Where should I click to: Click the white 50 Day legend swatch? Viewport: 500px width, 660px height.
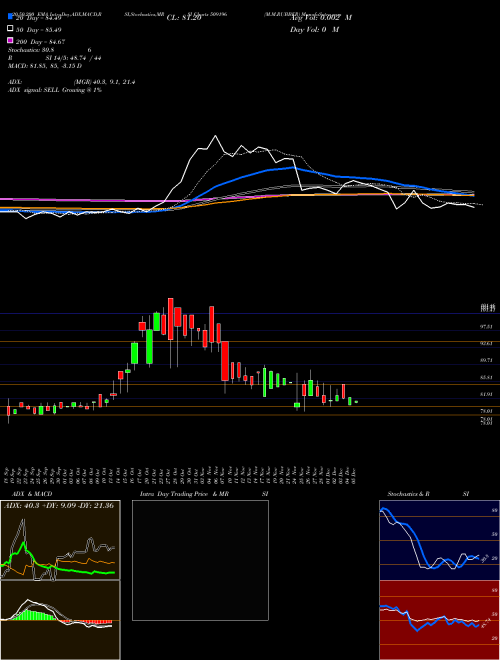point(10,29)
